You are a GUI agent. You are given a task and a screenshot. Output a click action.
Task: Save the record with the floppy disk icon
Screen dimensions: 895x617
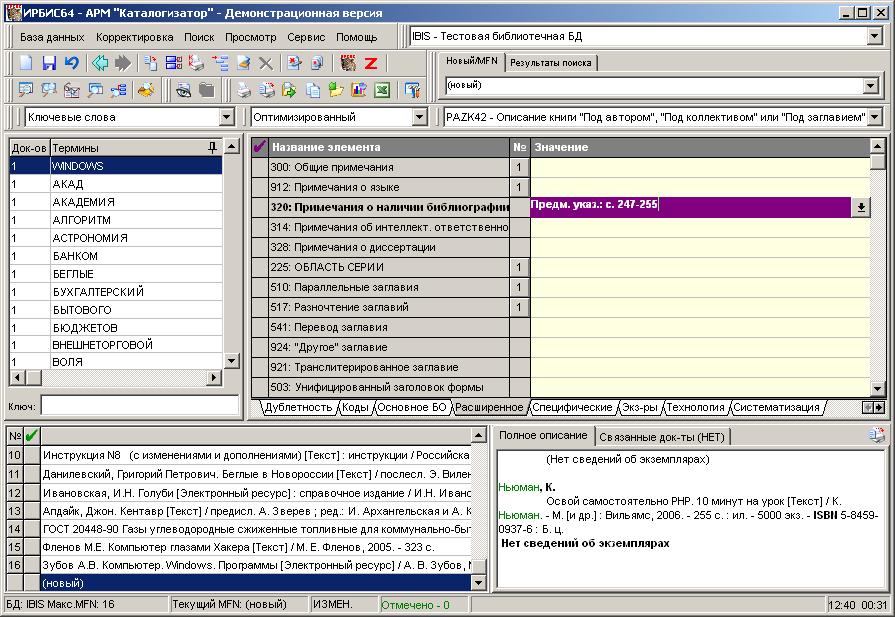point(49,62)
